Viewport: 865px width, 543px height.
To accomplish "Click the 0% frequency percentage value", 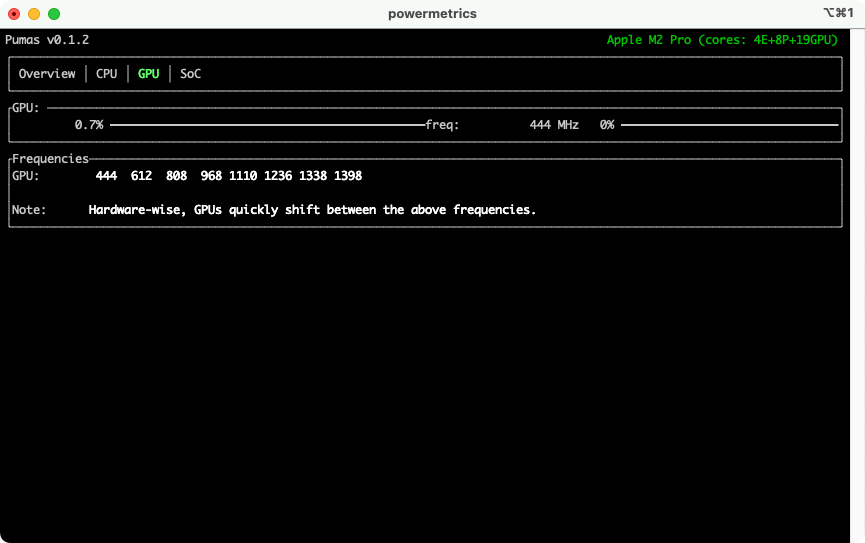I will [607, 125].
